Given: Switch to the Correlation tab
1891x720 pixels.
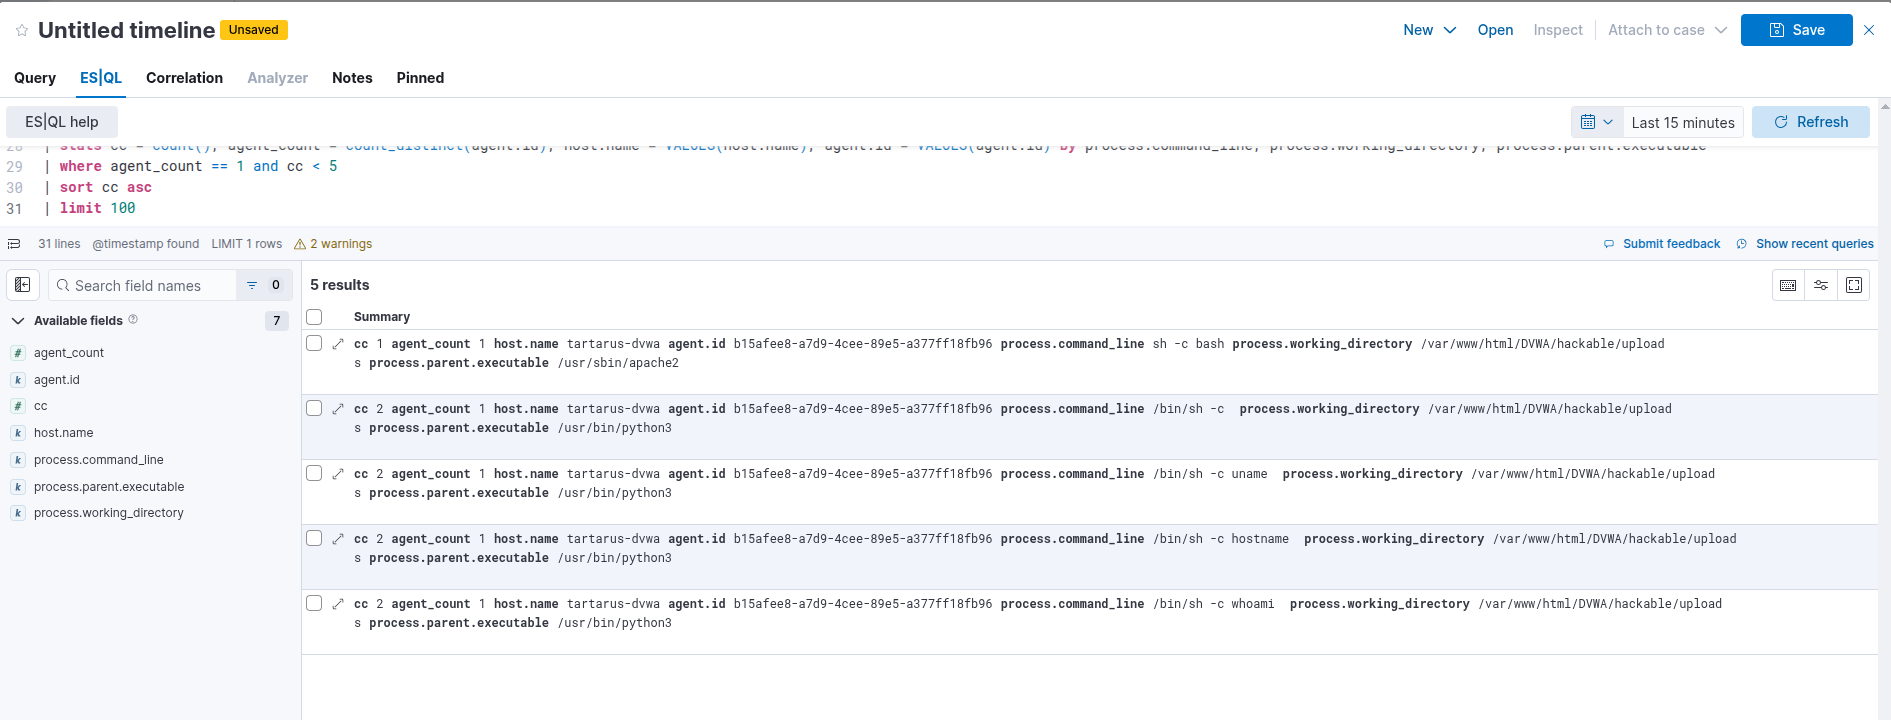Looking at the screenshot, I should pos(184,78).
